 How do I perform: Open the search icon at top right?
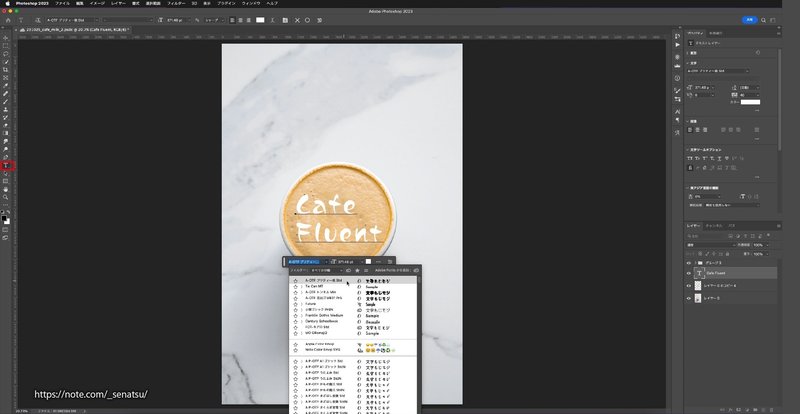763,20
